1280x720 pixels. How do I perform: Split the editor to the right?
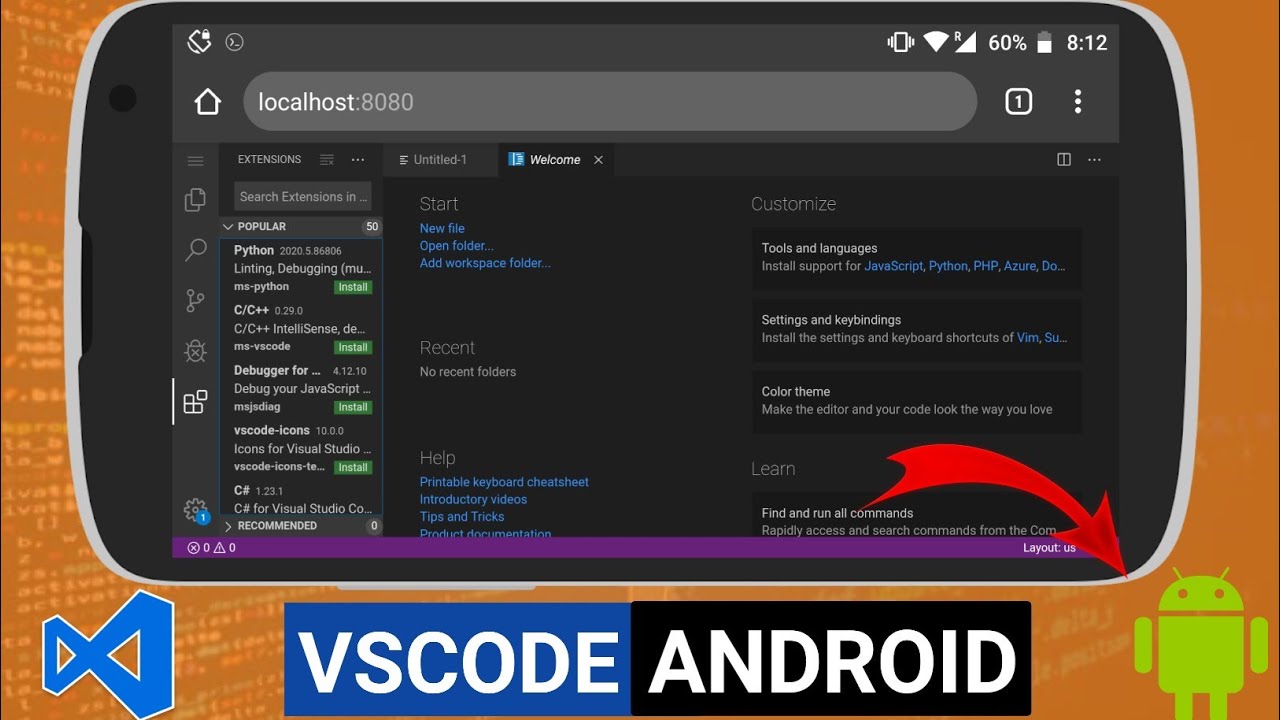click(x=1064, y=160)
